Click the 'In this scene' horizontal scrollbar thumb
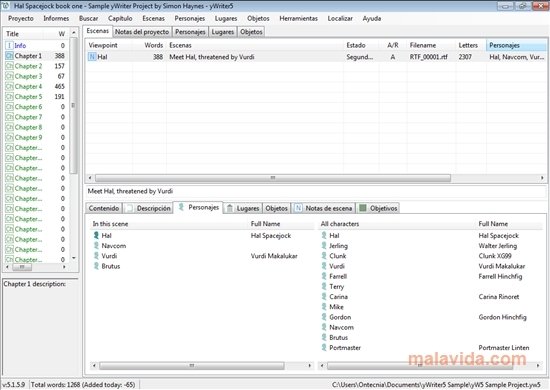 (x=192, y=365)
